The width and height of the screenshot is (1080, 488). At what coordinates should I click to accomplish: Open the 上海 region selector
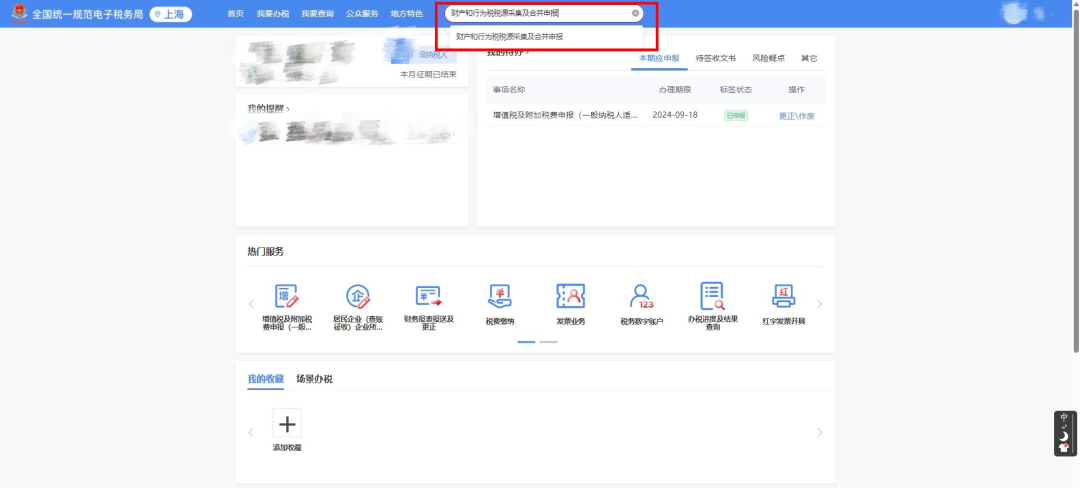tap(171, 14)
